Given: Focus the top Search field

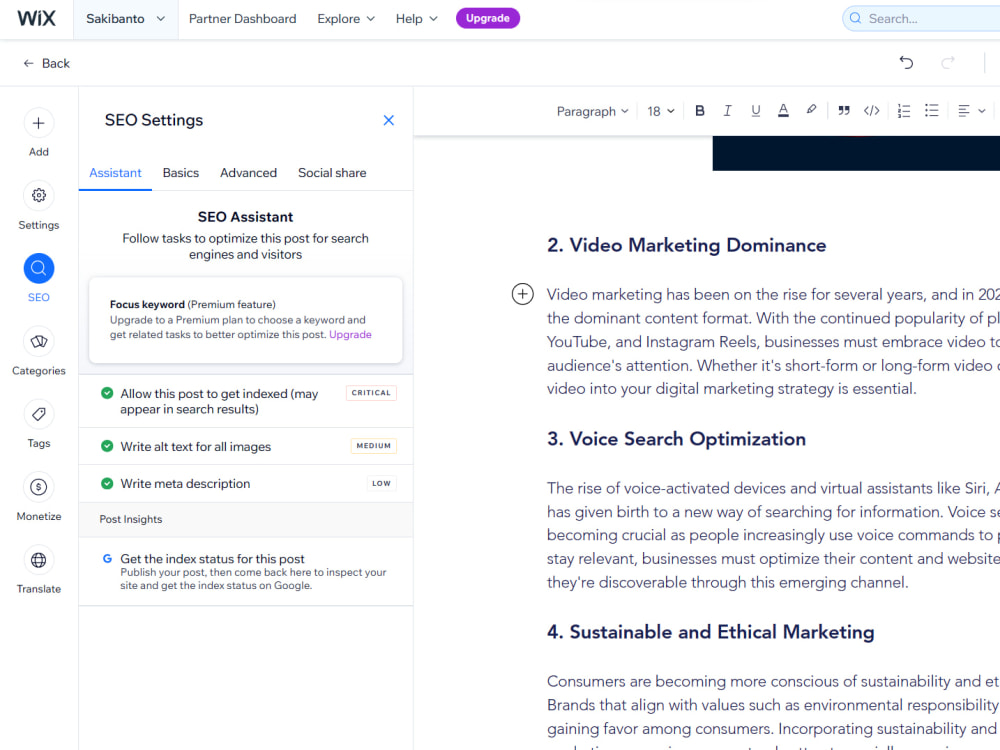Looking at the screenshot, I should [922, 18].
